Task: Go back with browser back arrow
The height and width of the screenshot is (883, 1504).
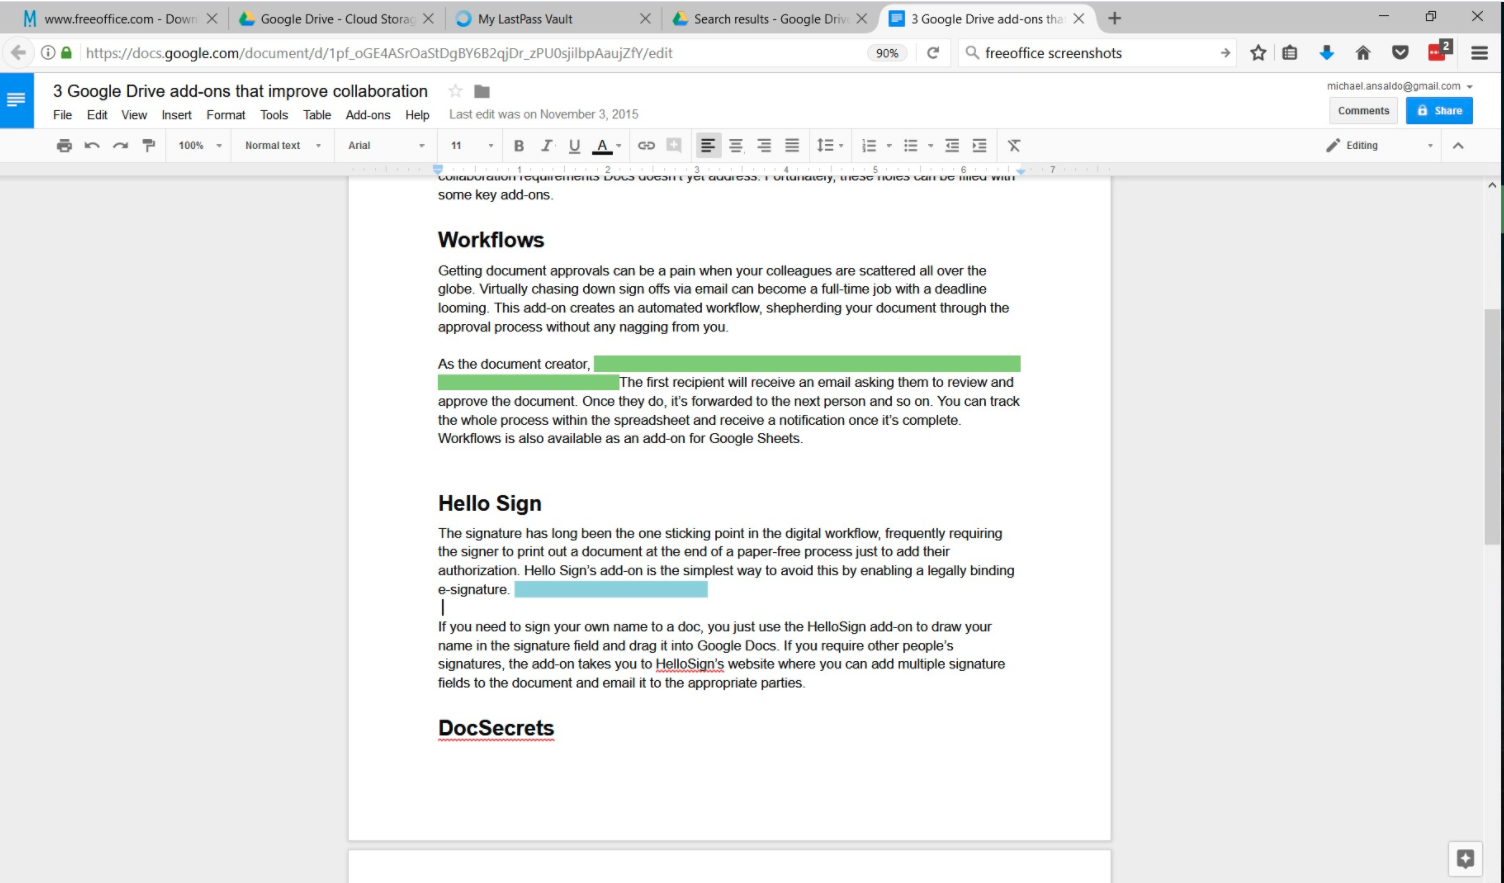Action: [x=18, y=53]
